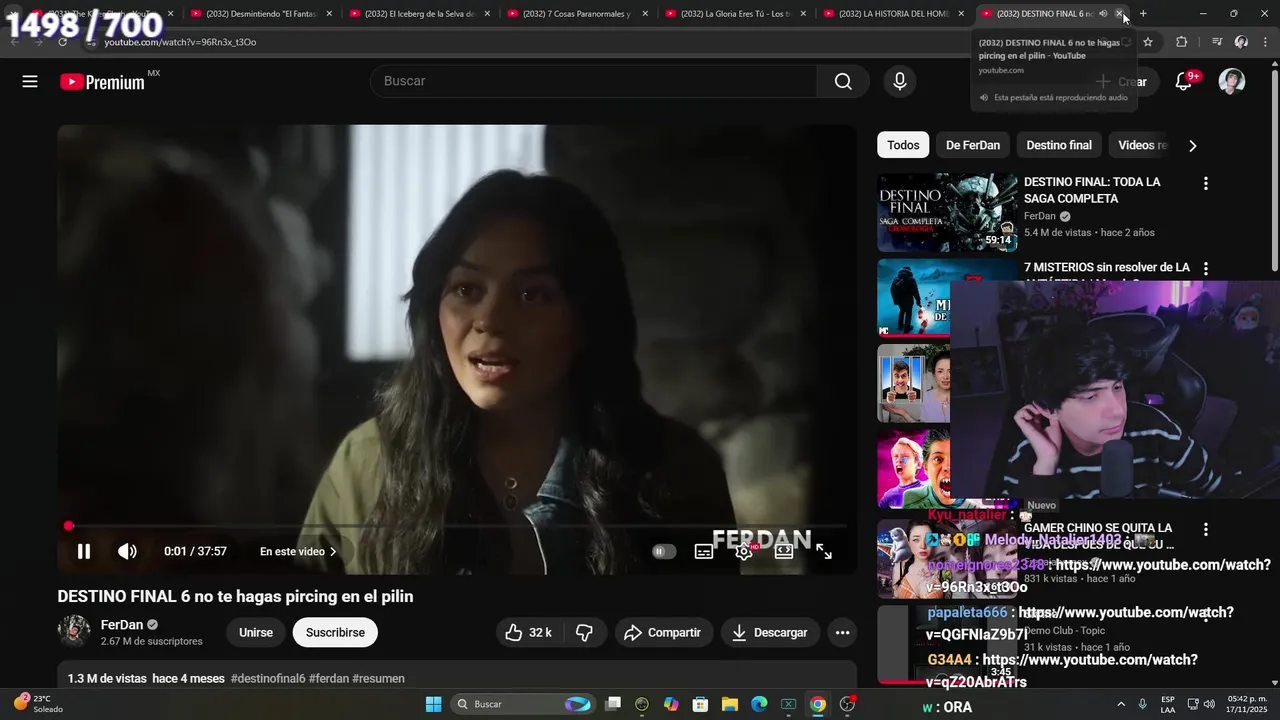
Task: Open player settings gear
Action: [x=744, y=551]
